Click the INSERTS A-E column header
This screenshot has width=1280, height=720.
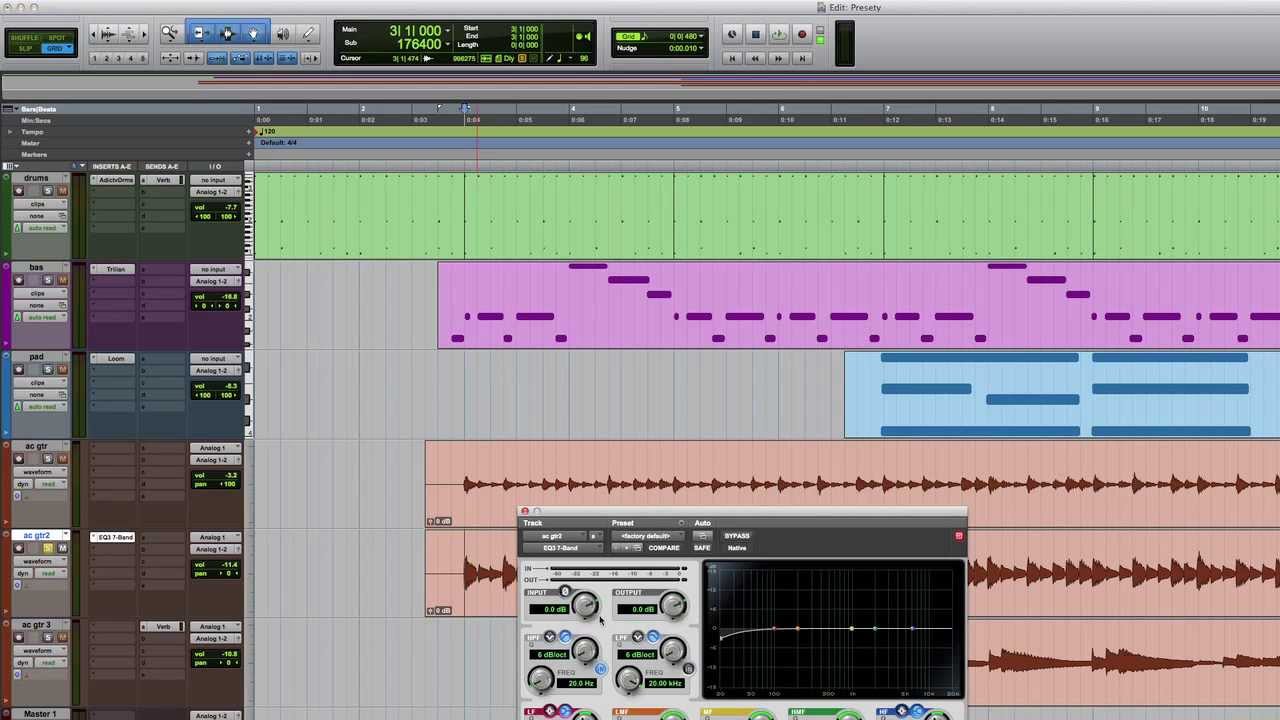pyautogui.click(x=112, y=166)
